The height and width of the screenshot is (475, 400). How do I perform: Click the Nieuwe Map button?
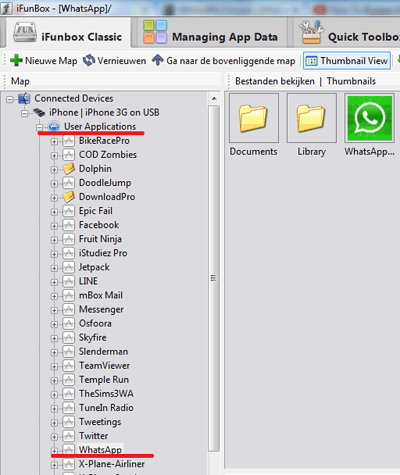(44, 61)
